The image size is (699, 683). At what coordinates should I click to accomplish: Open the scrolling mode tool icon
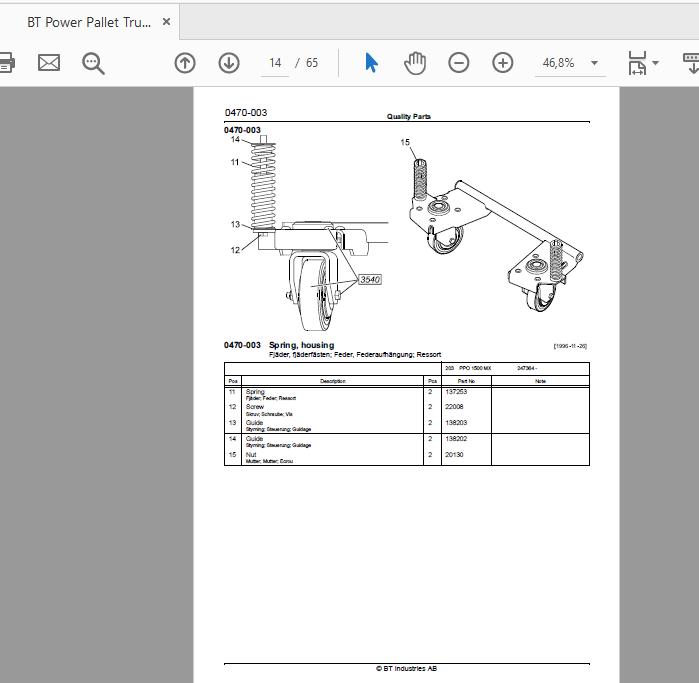point(691,63)
